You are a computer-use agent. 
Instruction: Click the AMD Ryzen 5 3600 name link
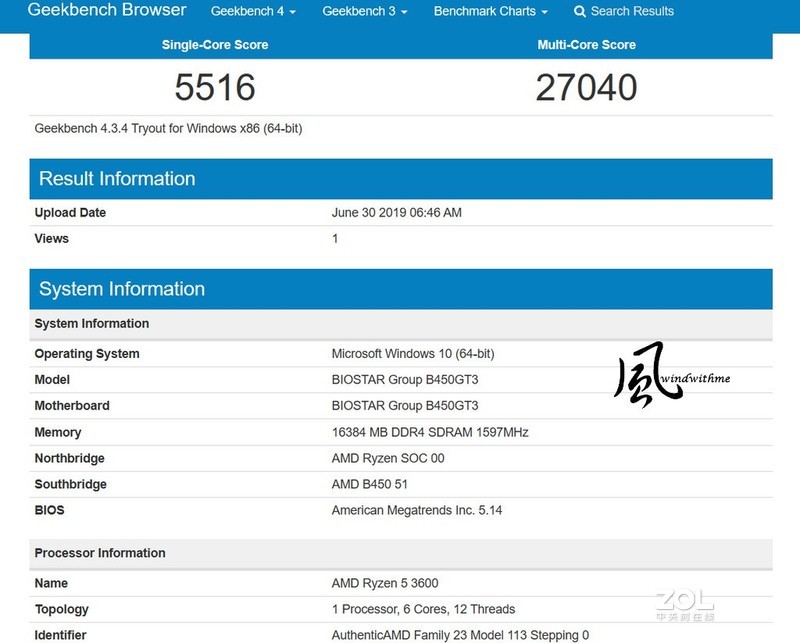coord(388,582)
